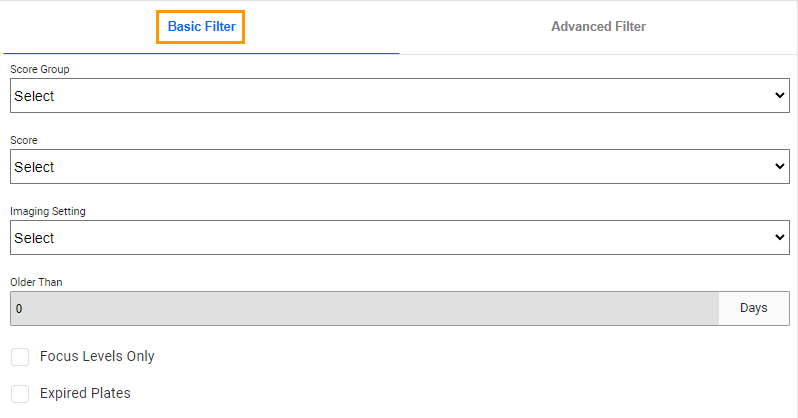Click the Older Than number field
The height and width of the screenshot is (418, 798).
pyautogui.click(x=364, y=309)
